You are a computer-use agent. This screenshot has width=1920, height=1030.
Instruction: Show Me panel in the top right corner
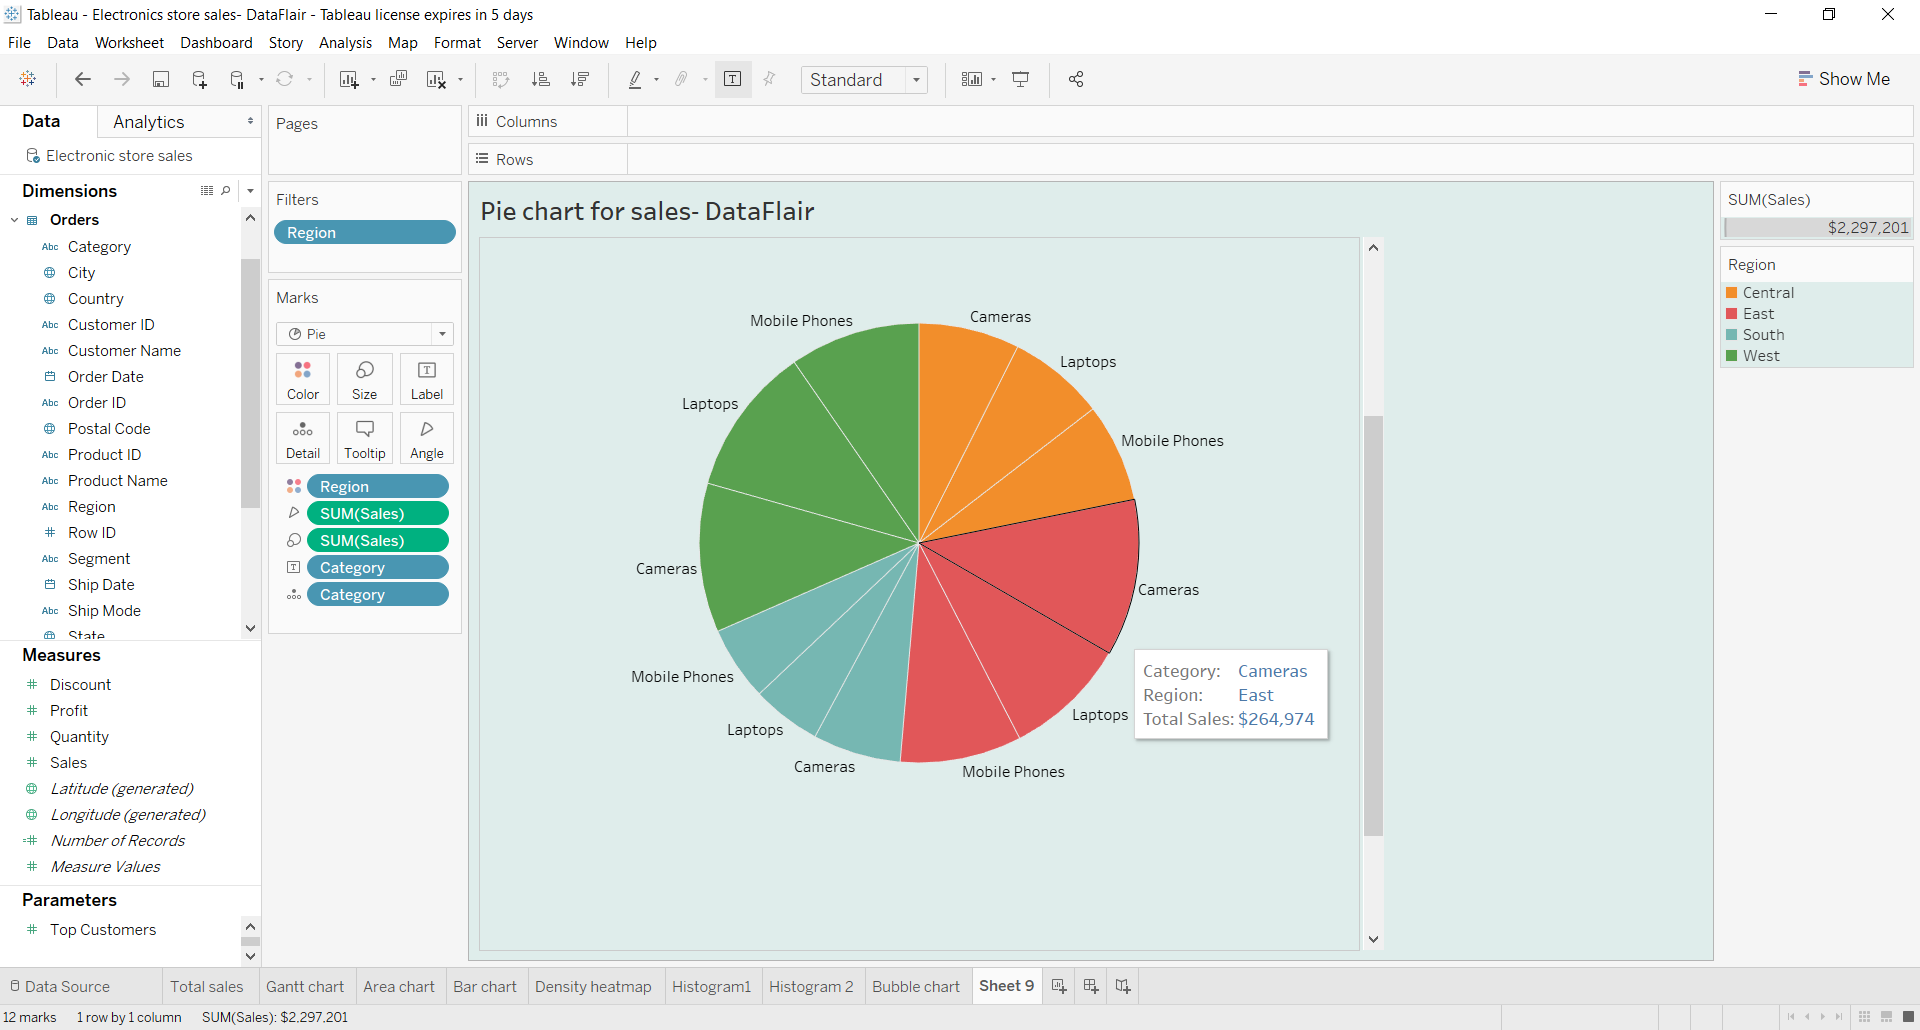pyautogui.click(x=1844, y=78)
